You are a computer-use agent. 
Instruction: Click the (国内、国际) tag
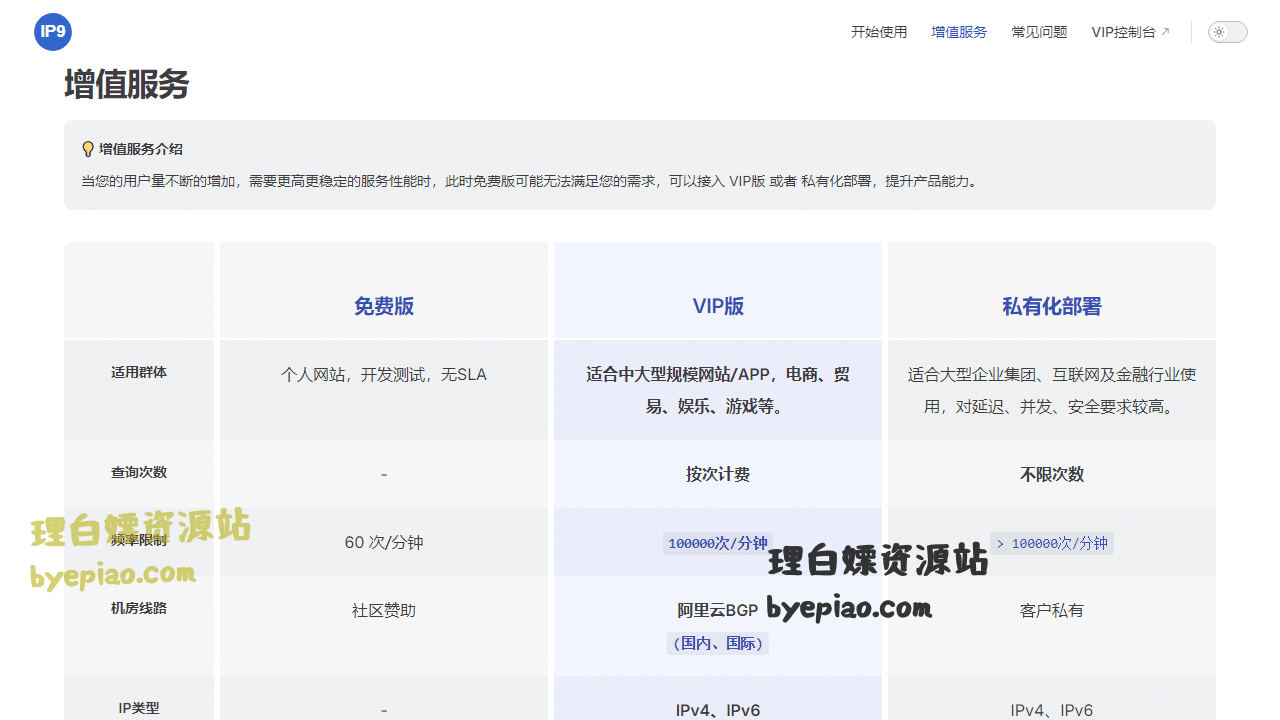click(x=718, y=643)
